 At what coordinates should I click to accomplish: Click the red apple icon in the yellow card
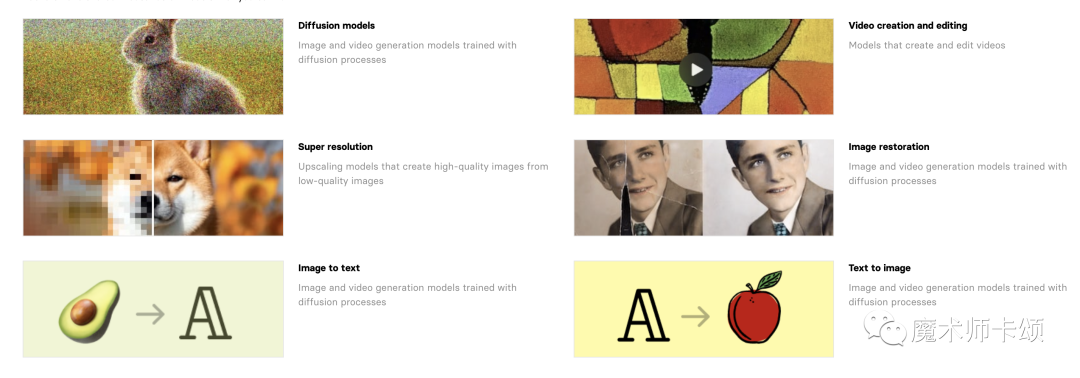(x=754, y=308)
